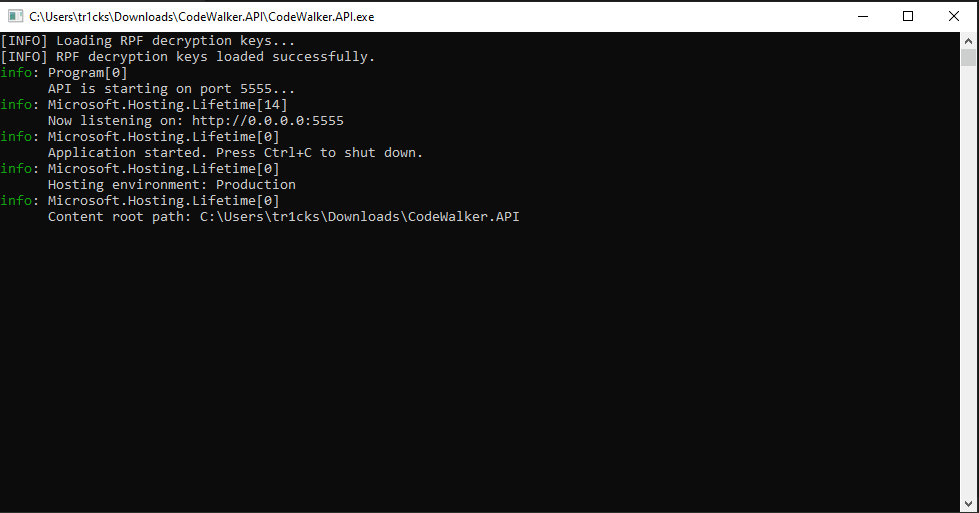
Task: Click the empty scrollbar track below the thumb
Action: [x=968, y=300]
